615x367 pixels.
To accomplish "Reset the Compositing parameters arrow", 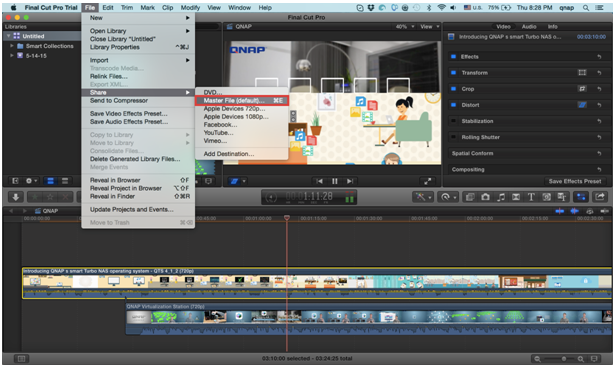I will 599,169.
